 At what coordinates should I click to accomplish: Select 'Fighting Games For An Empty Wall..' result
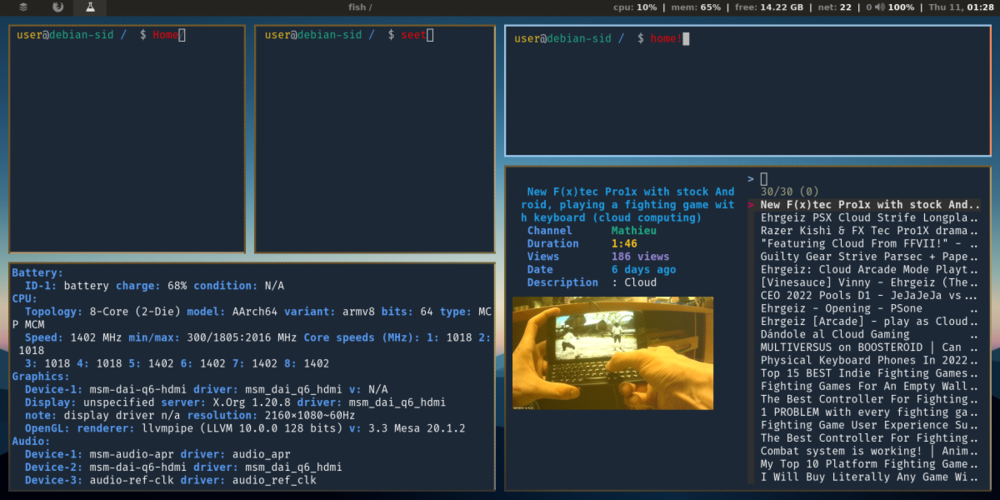point(869,386)
